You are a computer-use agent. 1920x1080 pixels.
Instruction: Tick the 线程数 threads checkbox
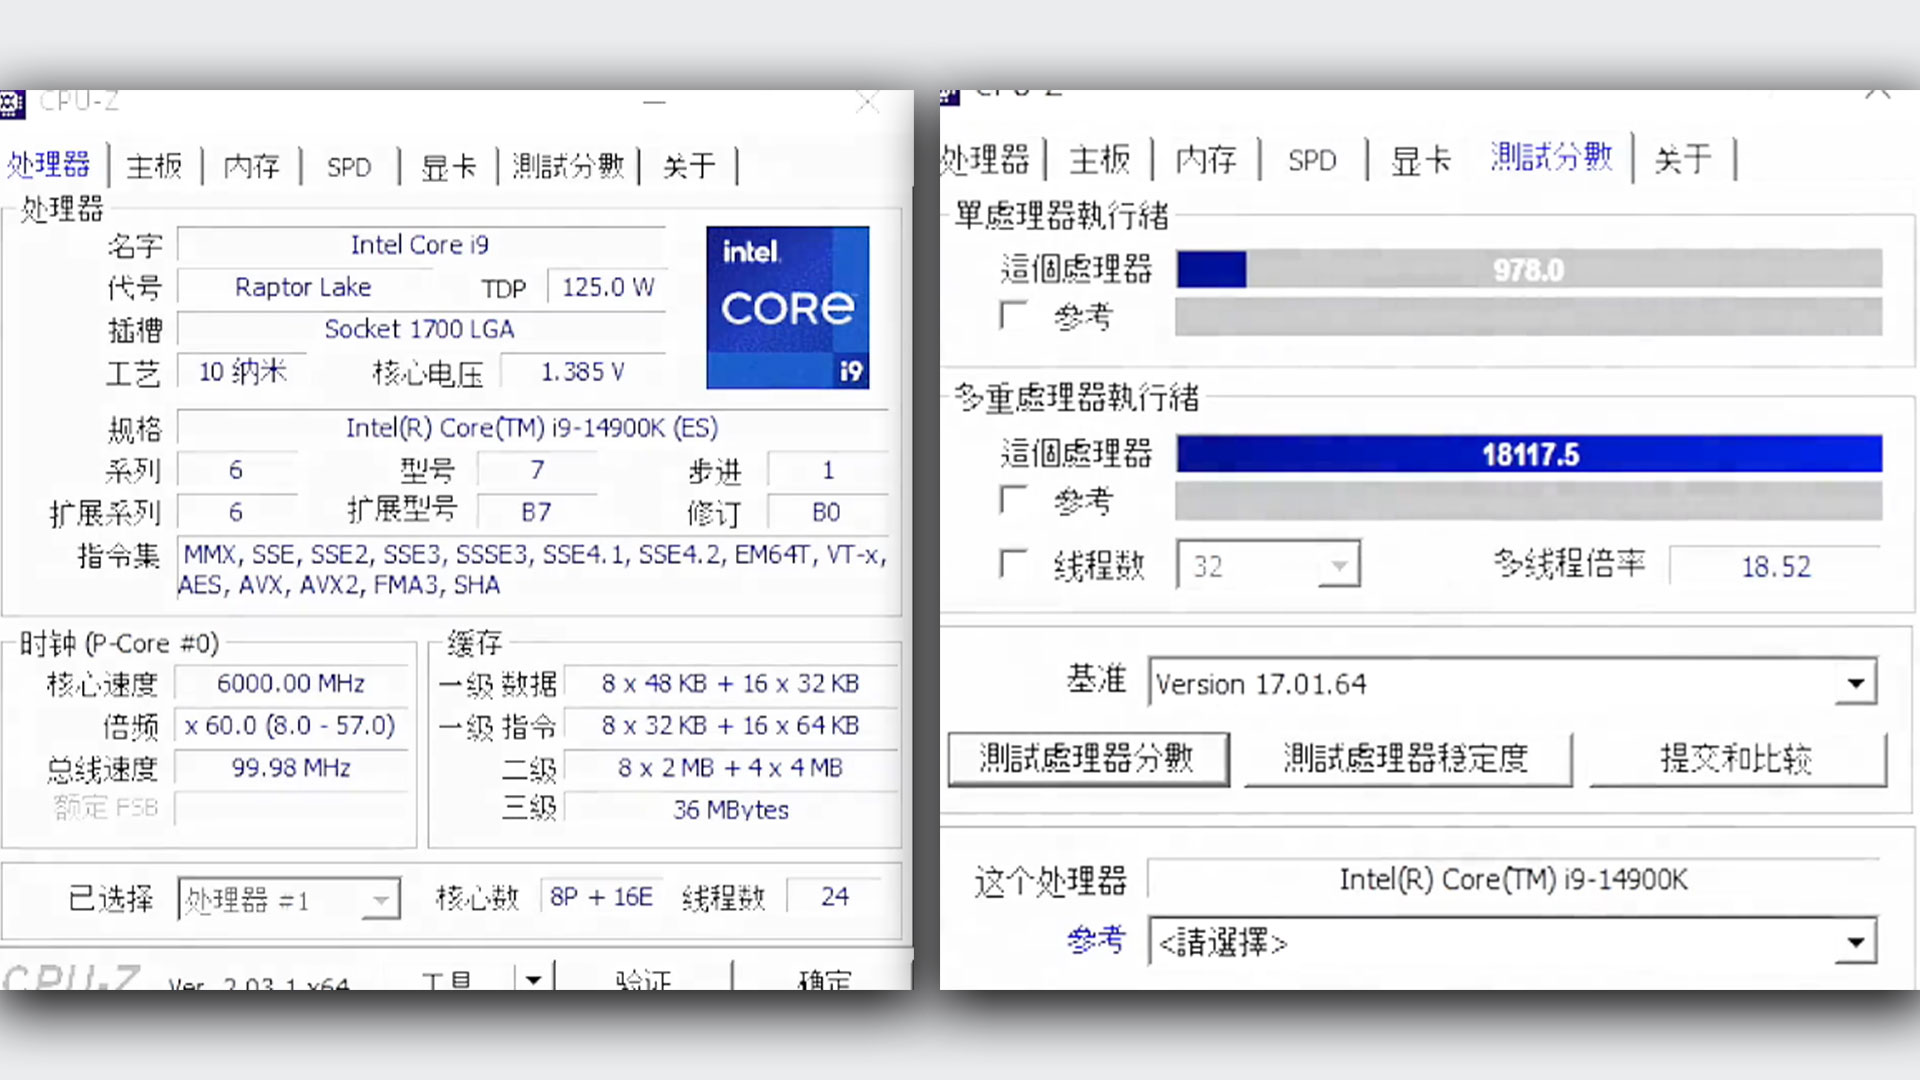(x=1013, y=563)
